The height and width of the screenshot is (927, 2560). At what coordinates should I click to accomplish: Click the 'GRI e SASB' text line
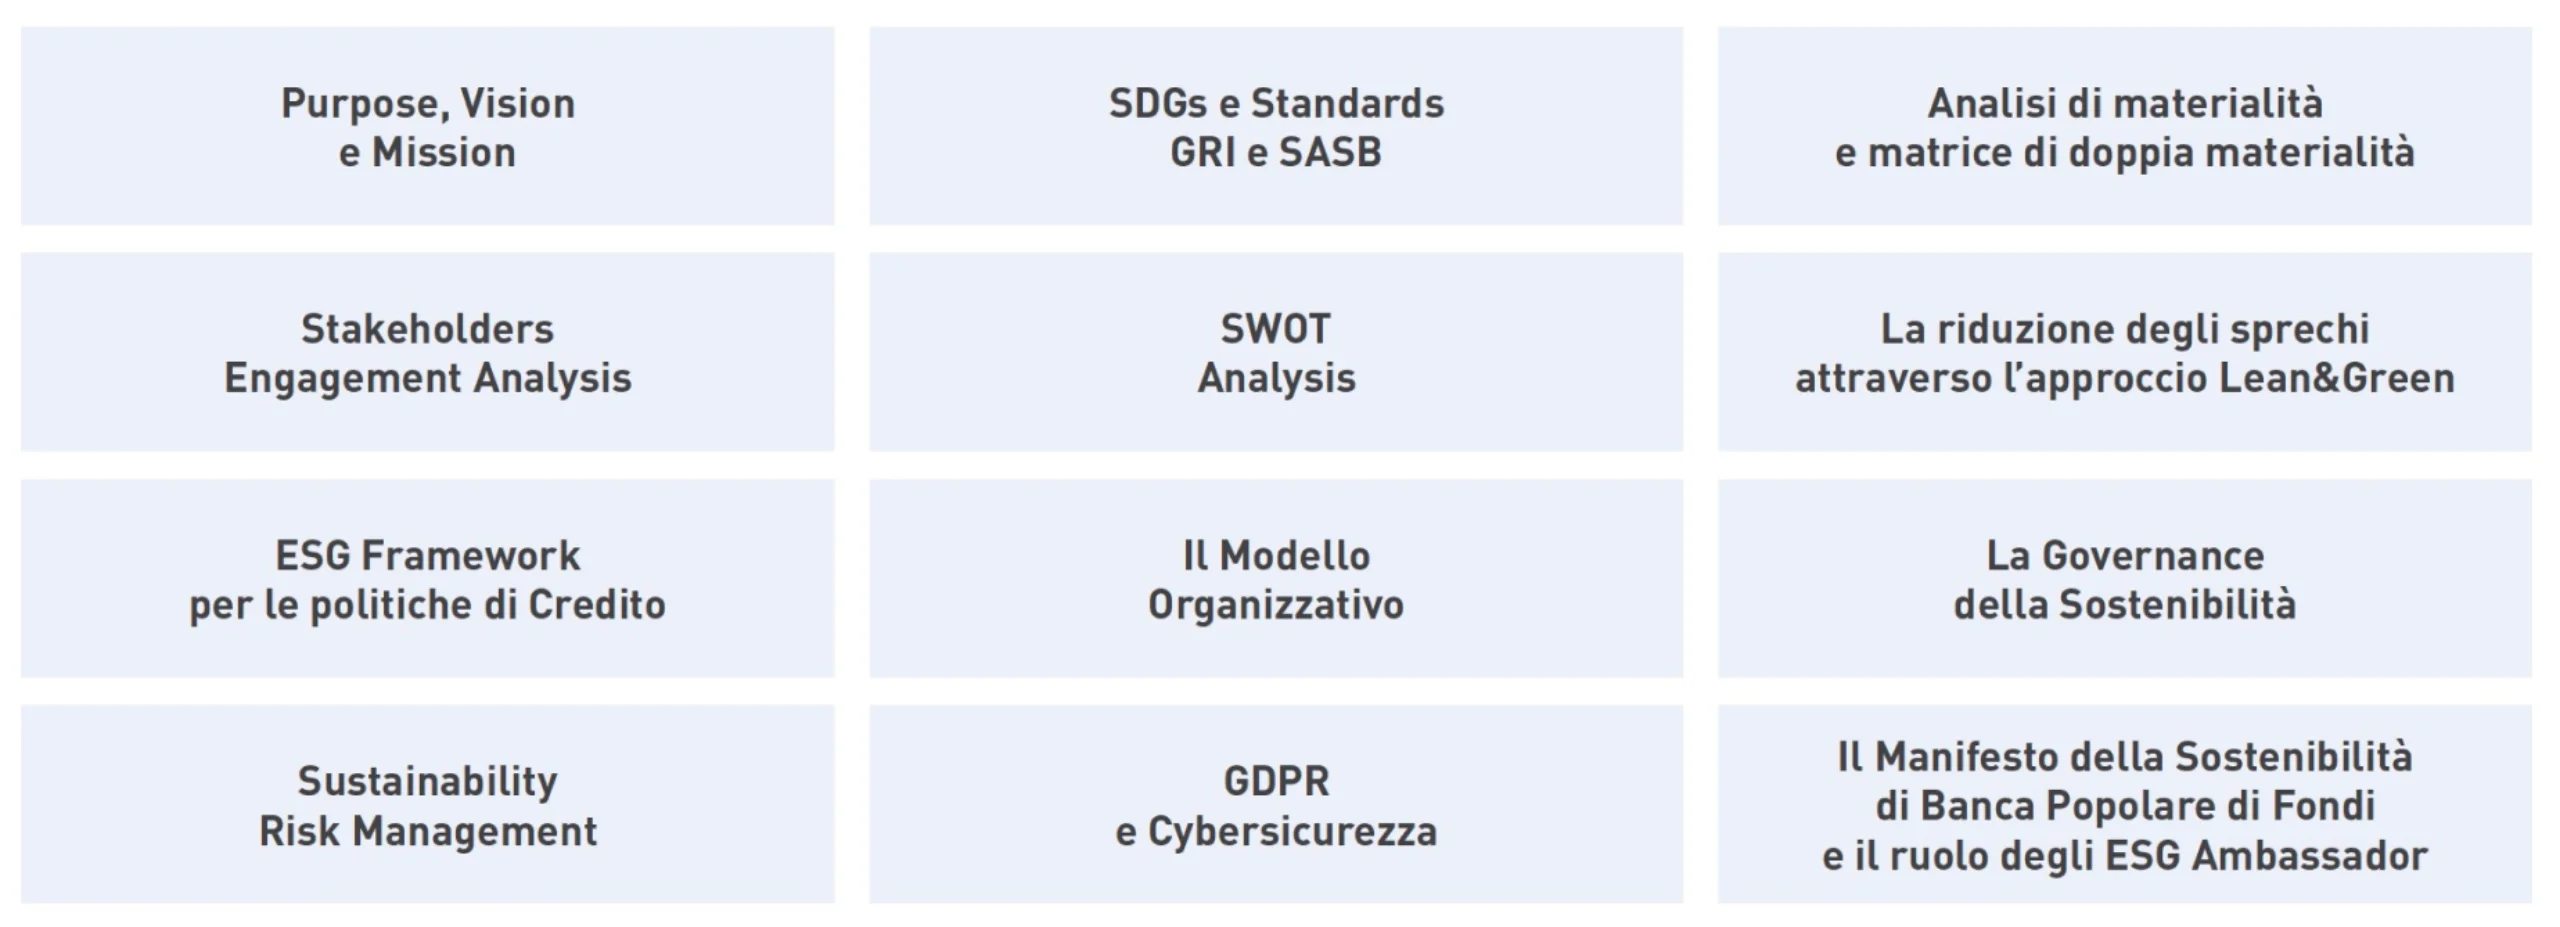click(x=1276, y=153)
